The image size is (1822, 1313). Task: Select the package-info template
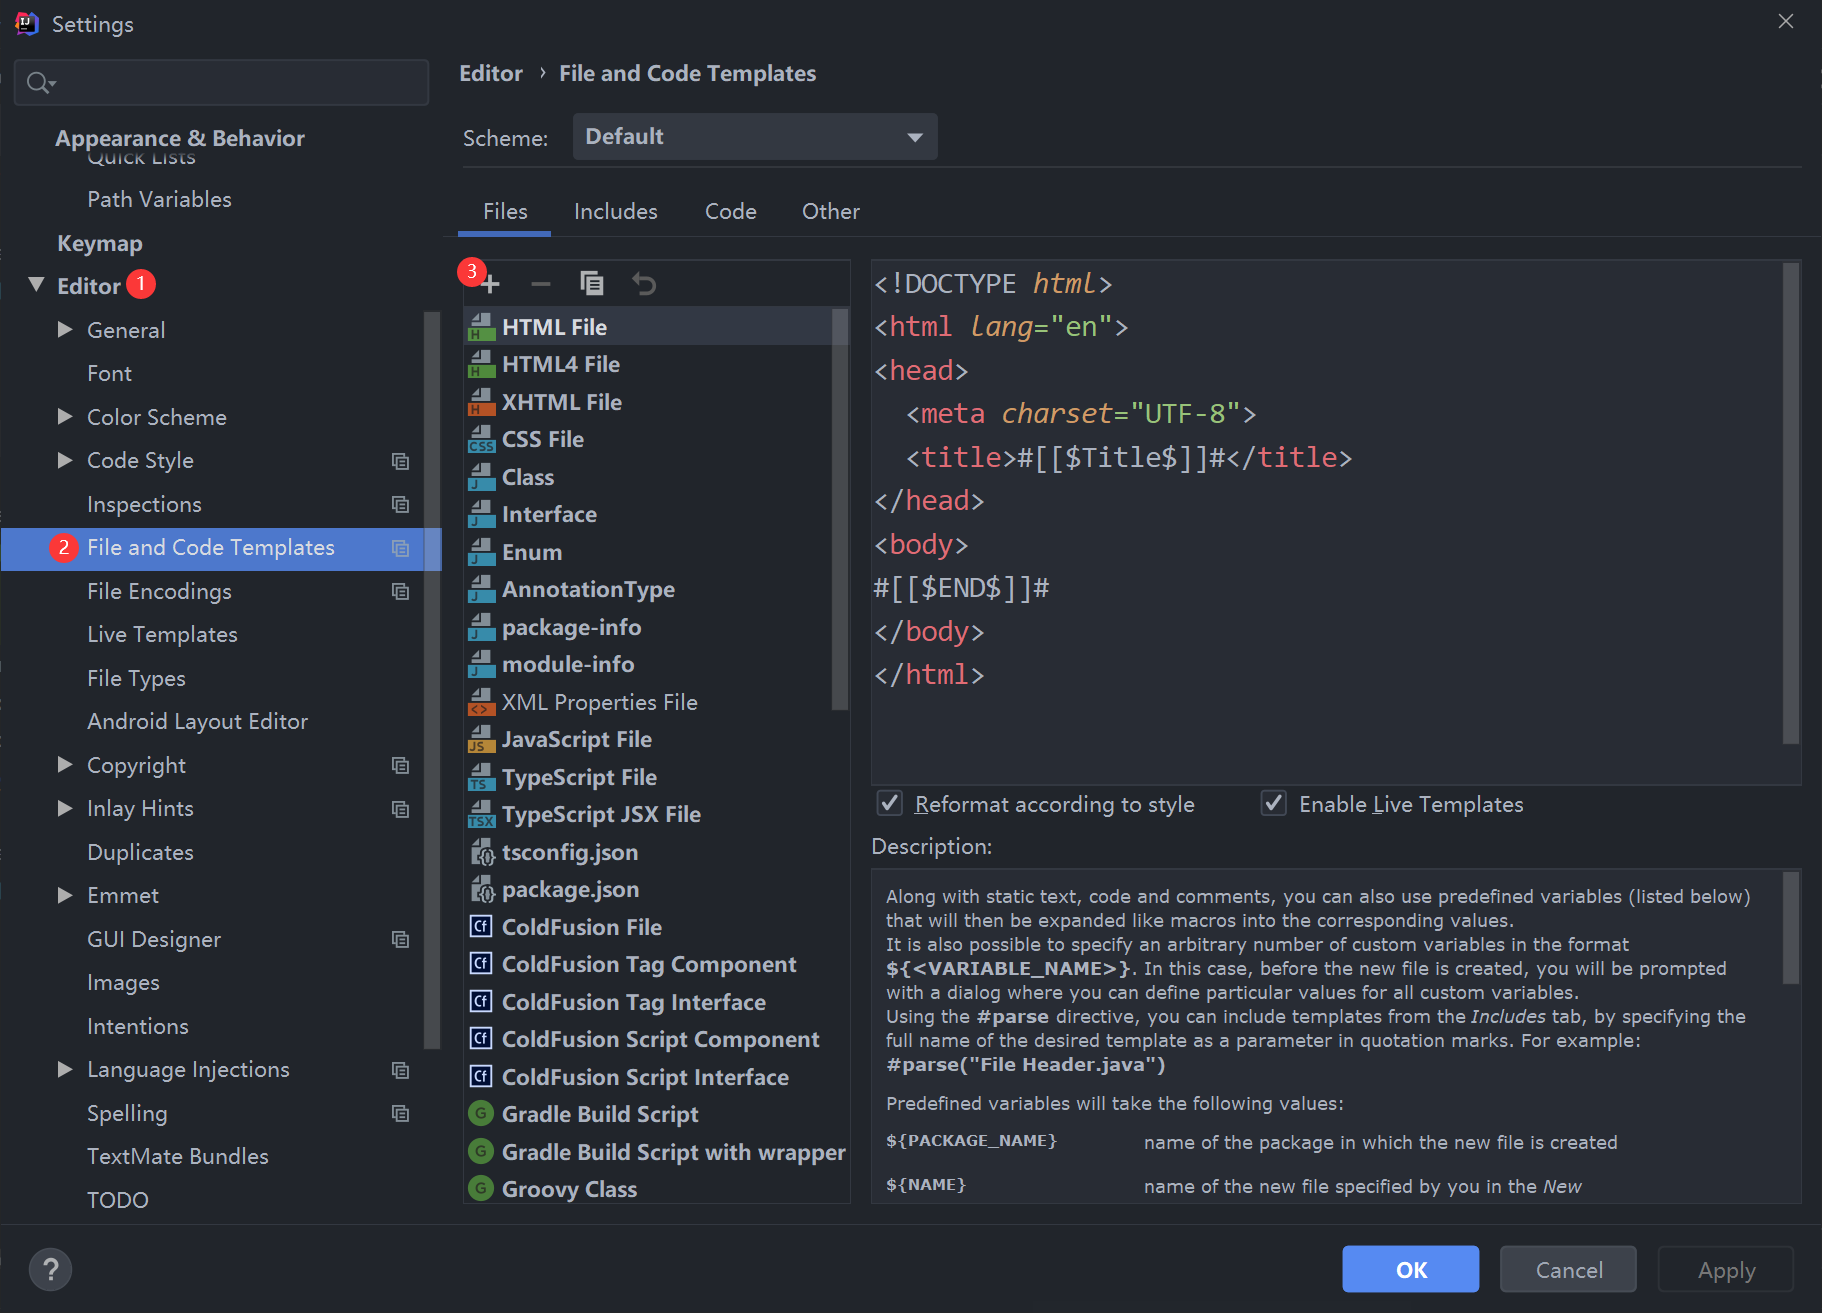[x=649, y=627]
